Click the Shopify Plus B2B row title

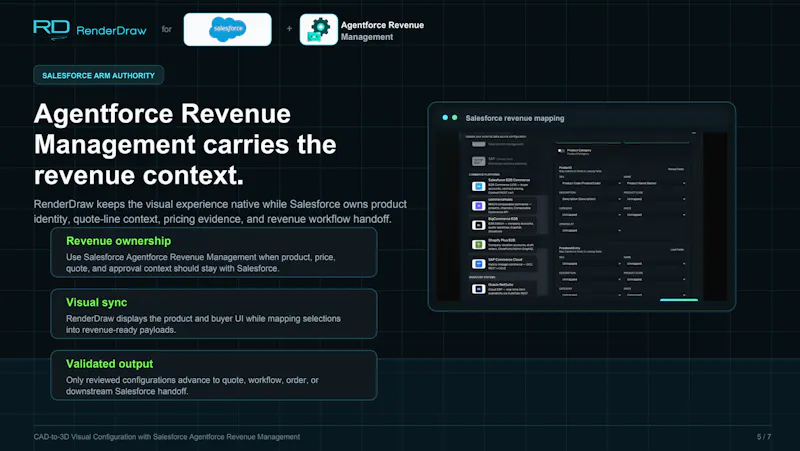(x=502, y=240)
